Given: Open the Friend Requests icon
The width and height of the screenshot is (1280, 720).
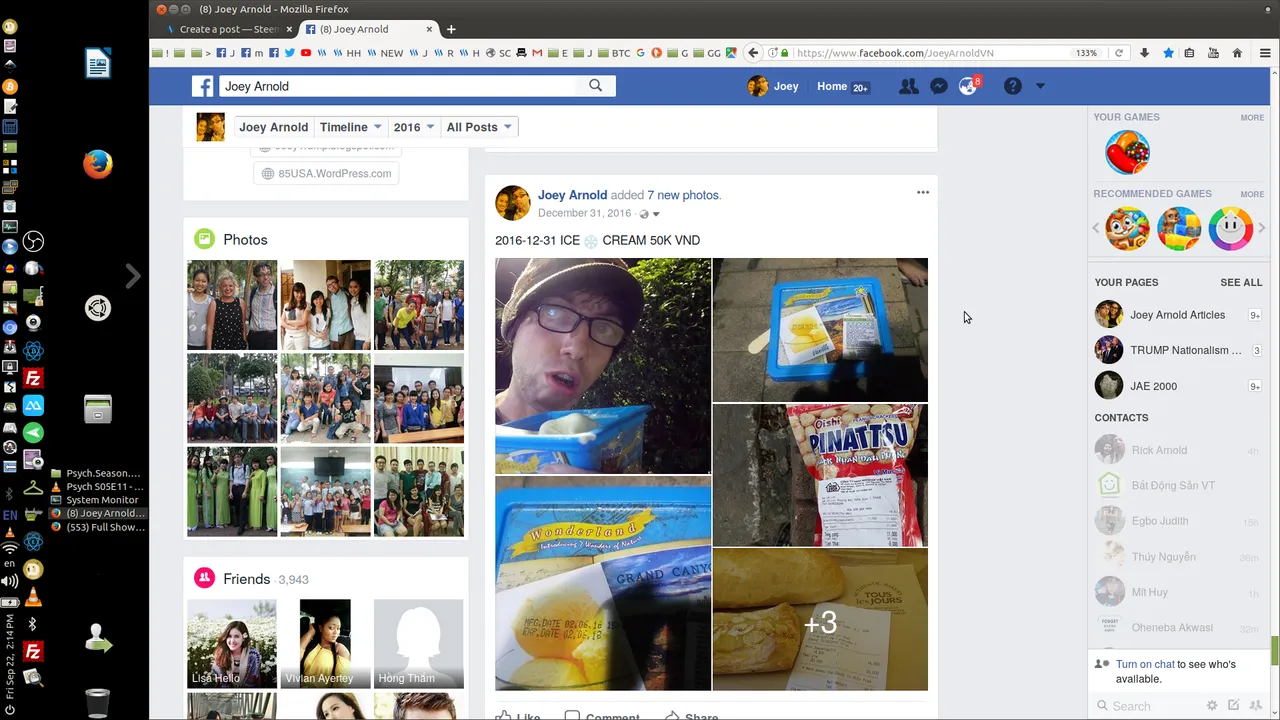Looking at the screenshot, I should click(908, 87).
